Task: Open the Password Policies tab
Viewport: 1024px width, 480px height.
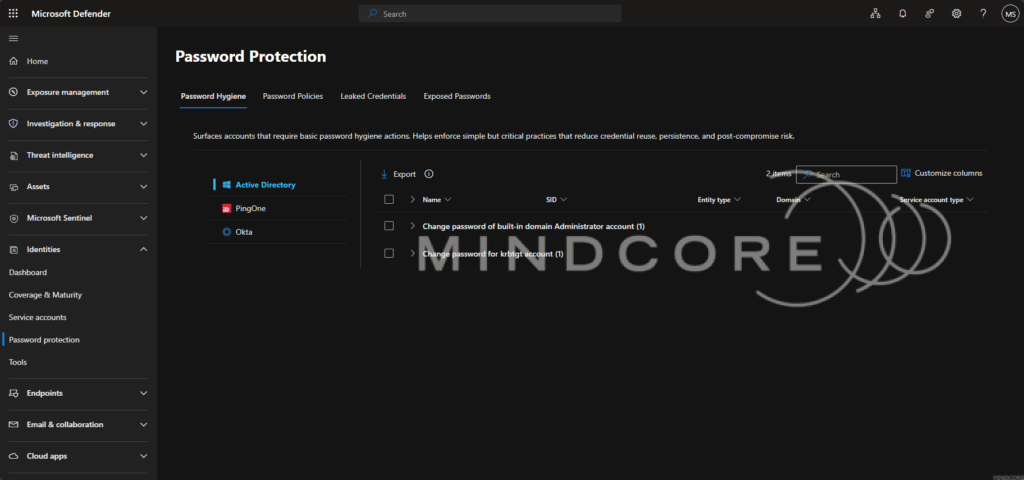Action: (293, 96)
